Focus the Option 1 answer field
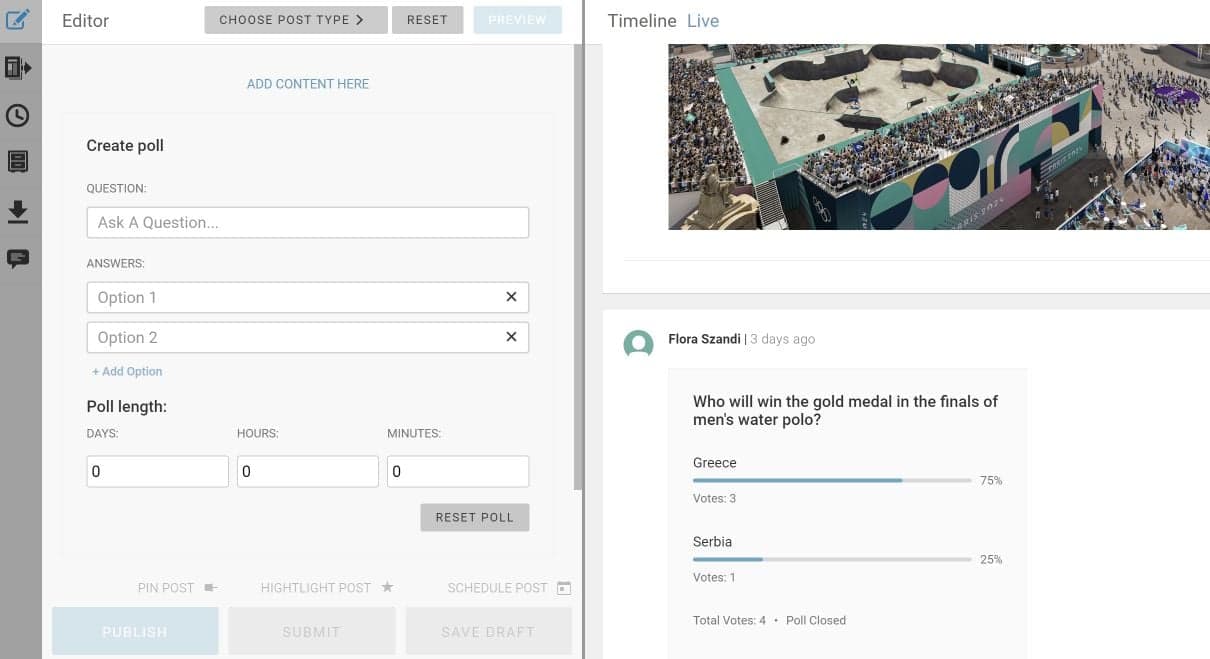This screenshot has width=1210, height=659. click(308, 297)
